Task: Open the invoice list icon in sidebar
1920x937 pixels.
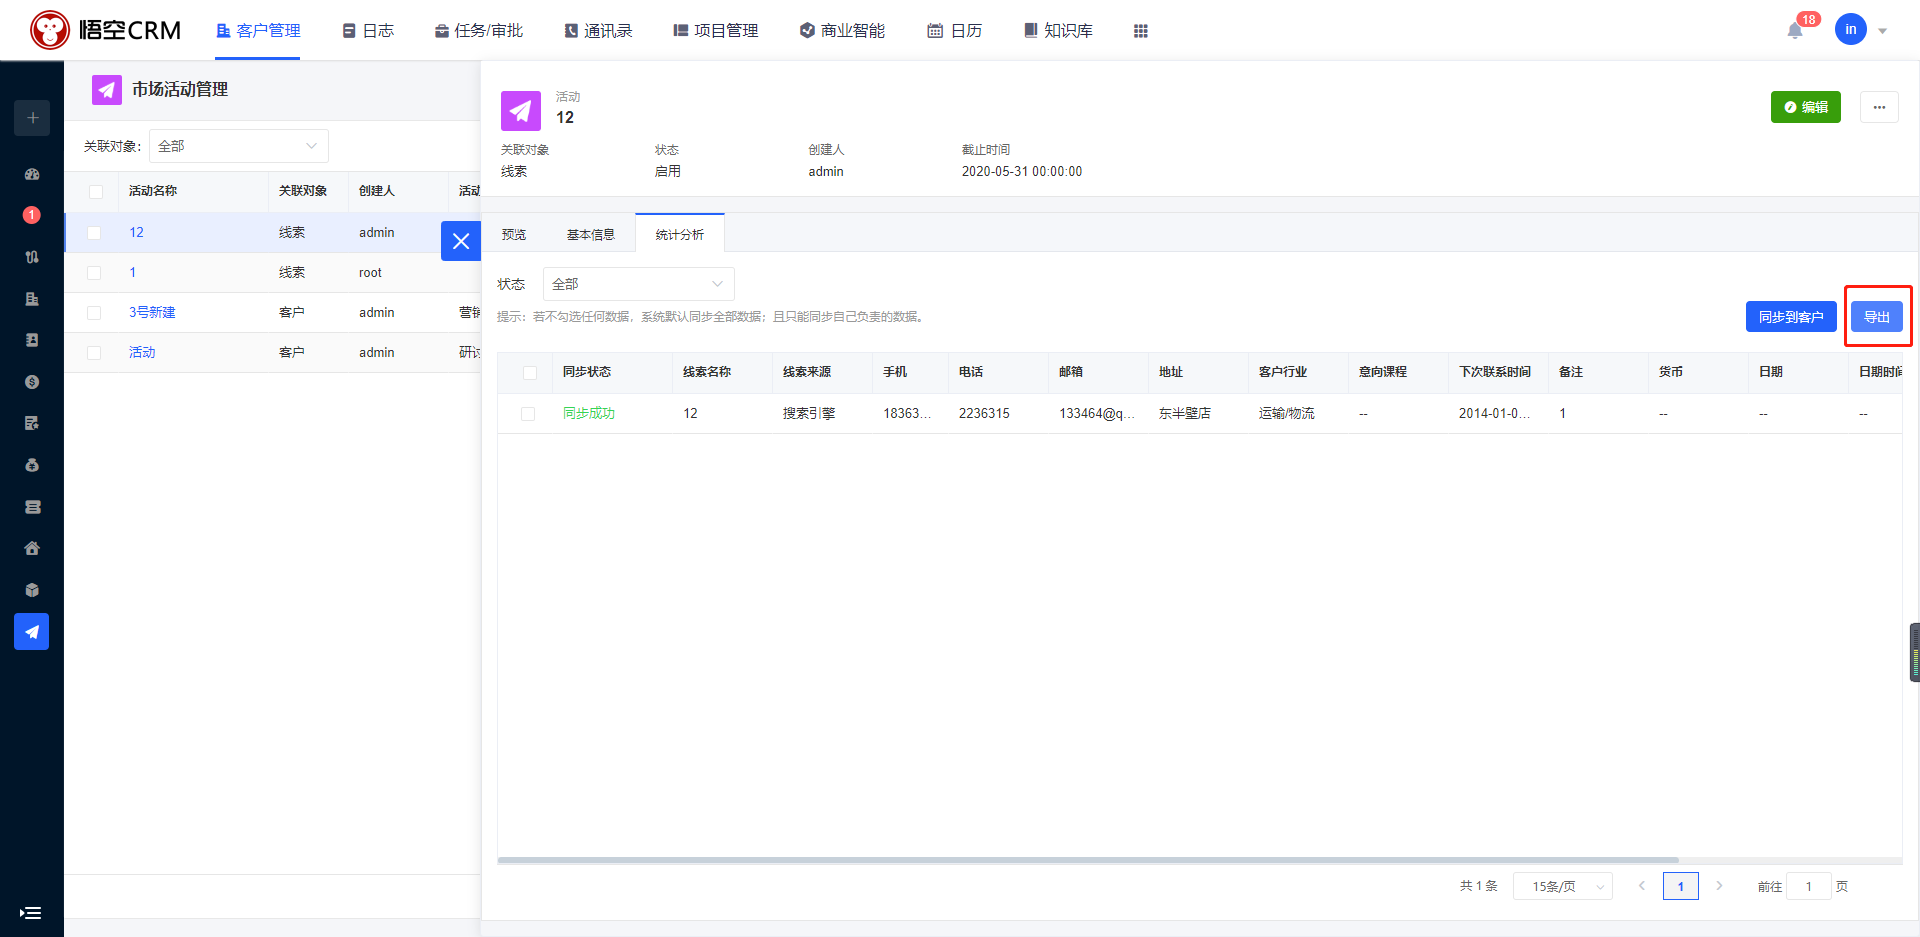Action: [x=32, y=507]
